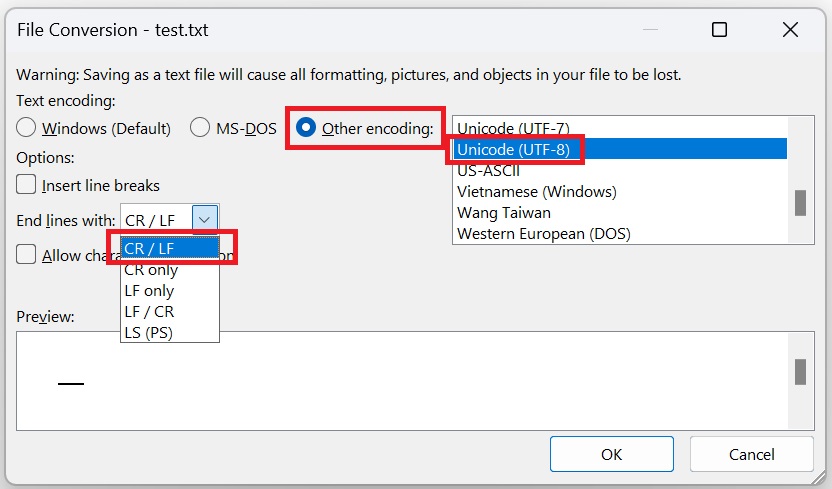Image resolution: width=832 pixels, height=489 pixels.
Task: Choose Vietnamese (Windows) encoding
Action: 536,191
